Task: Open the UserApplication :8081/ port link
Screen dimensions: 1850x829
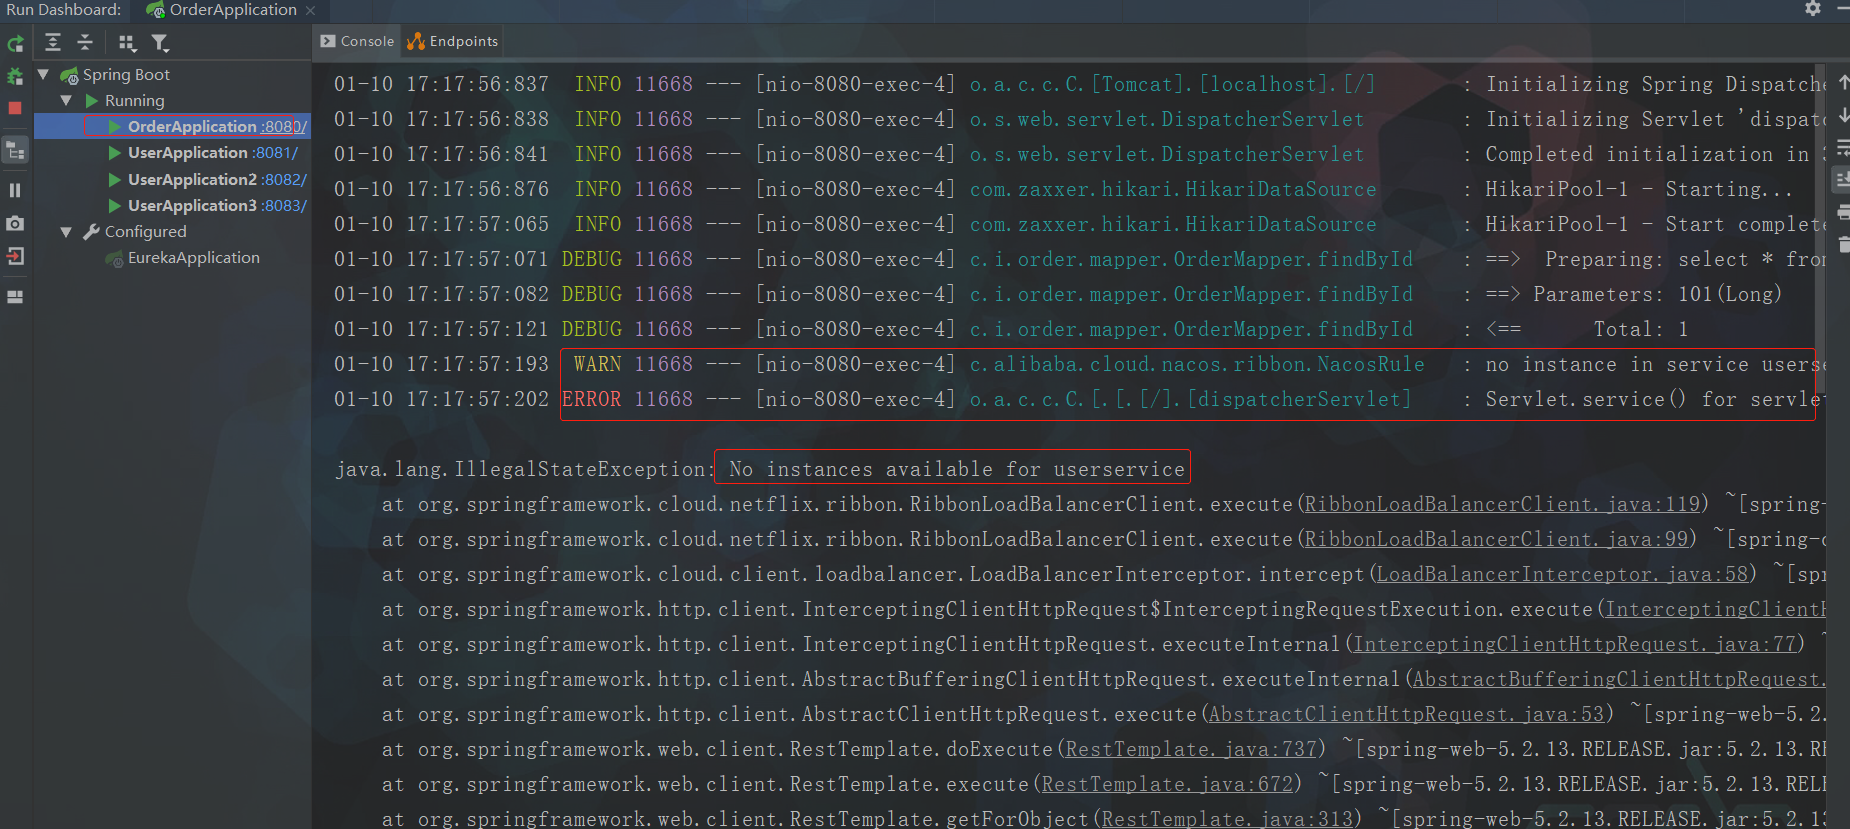Action: (276, 152)
